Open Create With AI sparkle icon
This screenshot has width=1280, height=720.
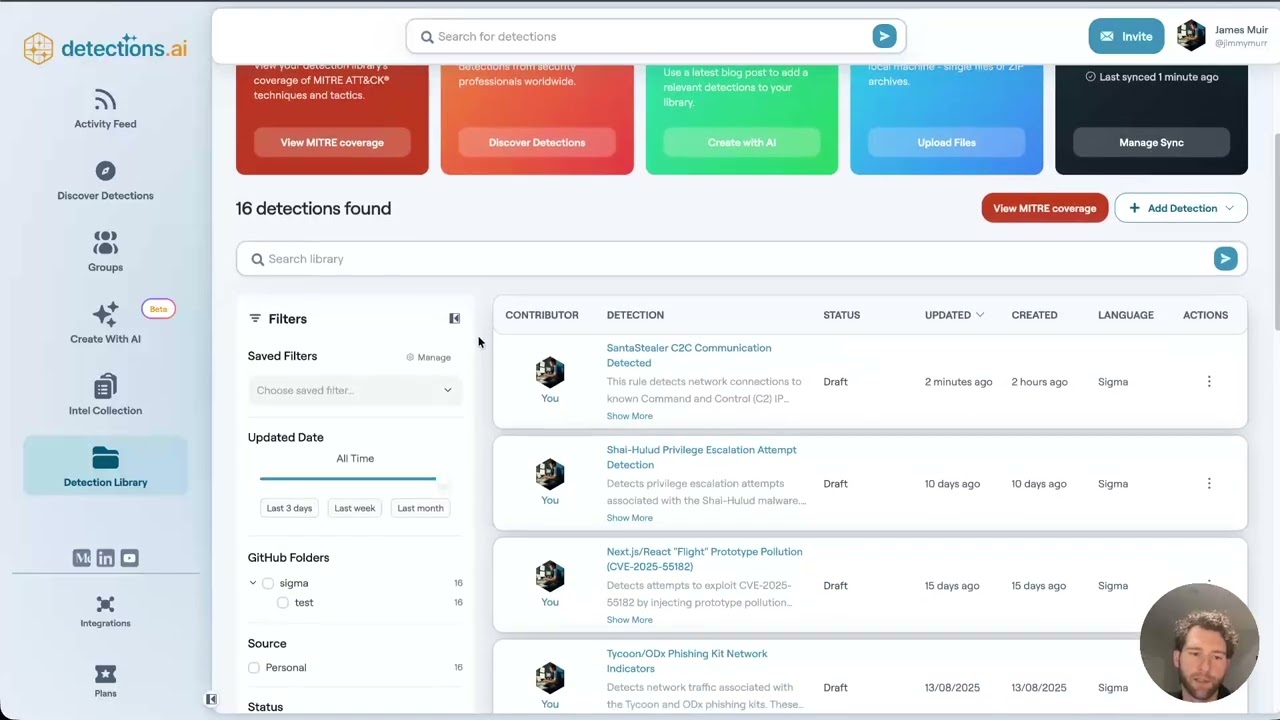105,314
